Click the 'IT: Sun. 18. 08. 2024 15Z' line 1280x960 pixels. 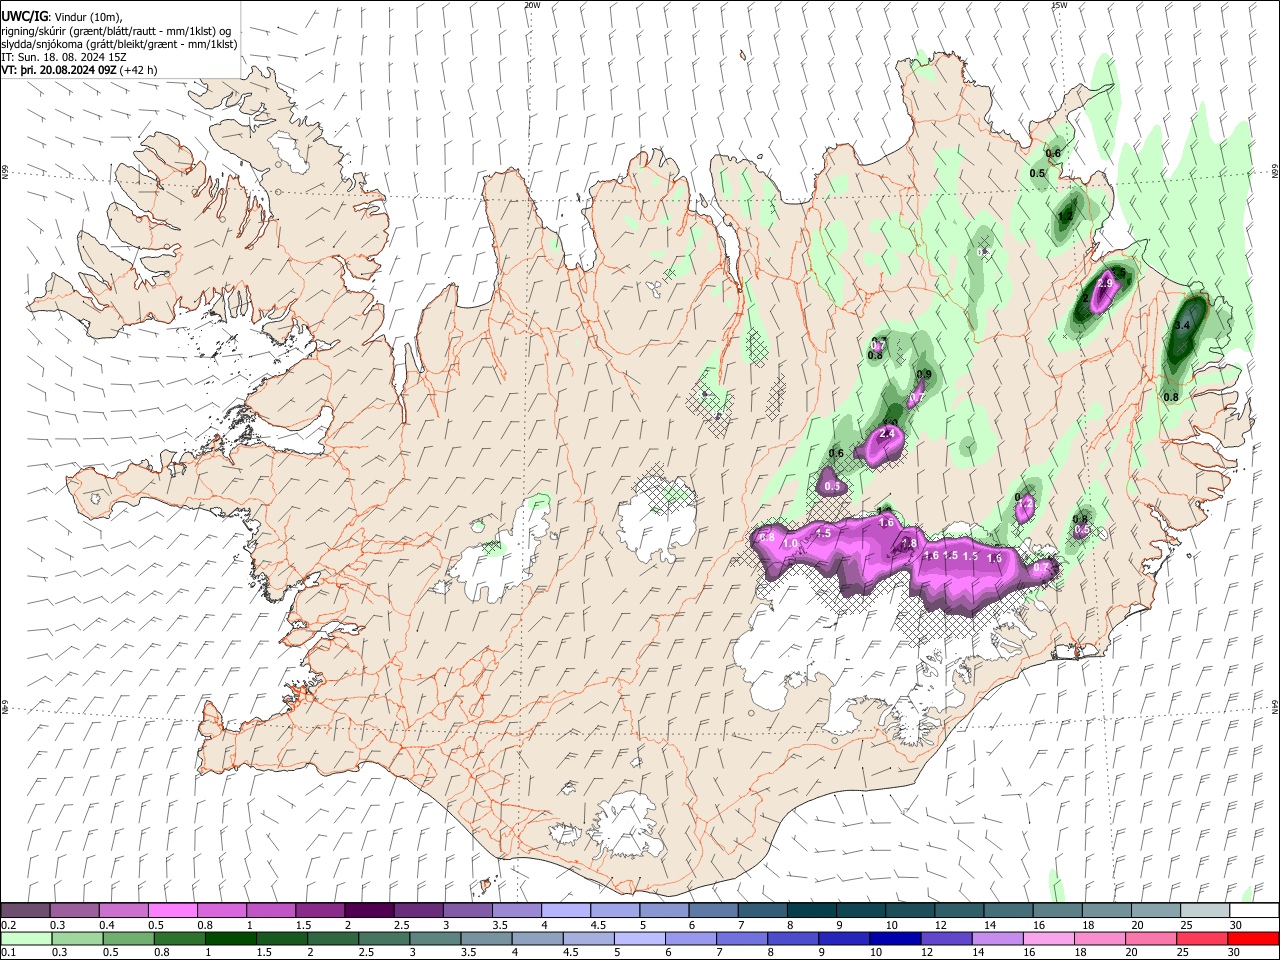click(x=64, y=57)
